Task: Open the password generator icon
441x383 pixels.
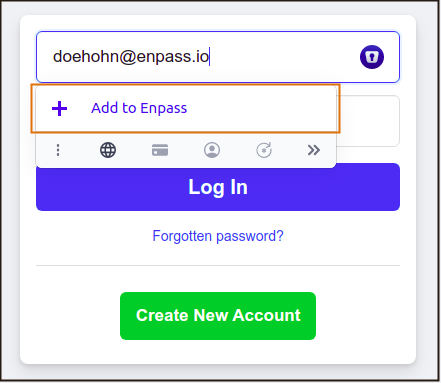Action: tap(264, 150)
